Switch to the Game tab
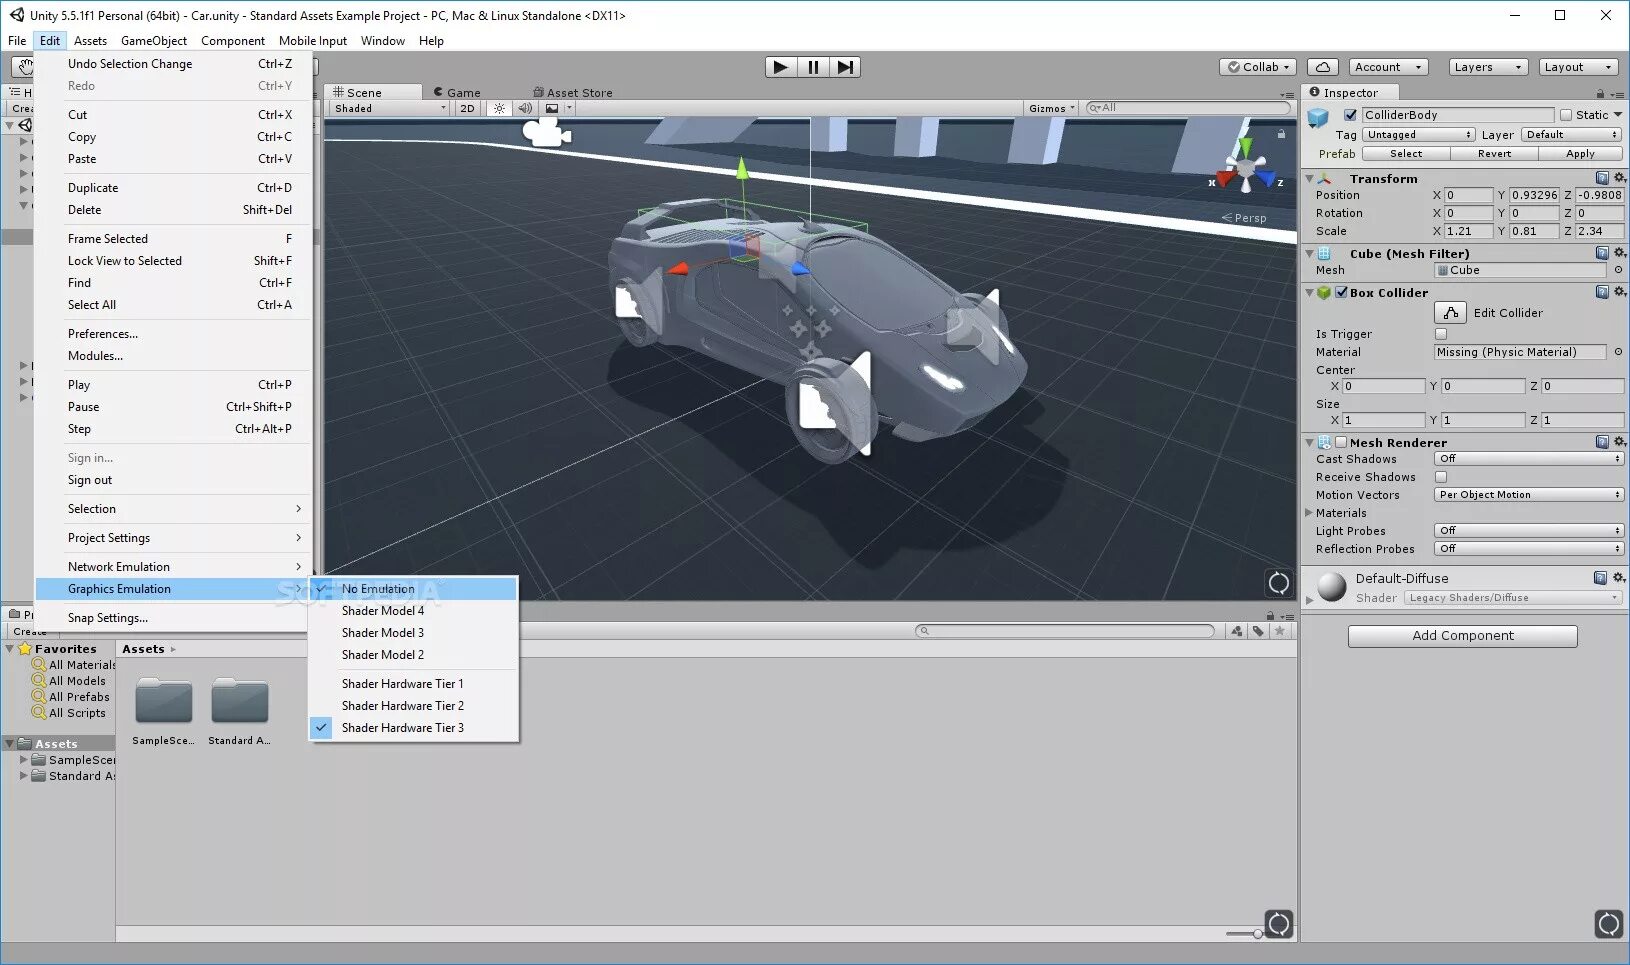 457,93
